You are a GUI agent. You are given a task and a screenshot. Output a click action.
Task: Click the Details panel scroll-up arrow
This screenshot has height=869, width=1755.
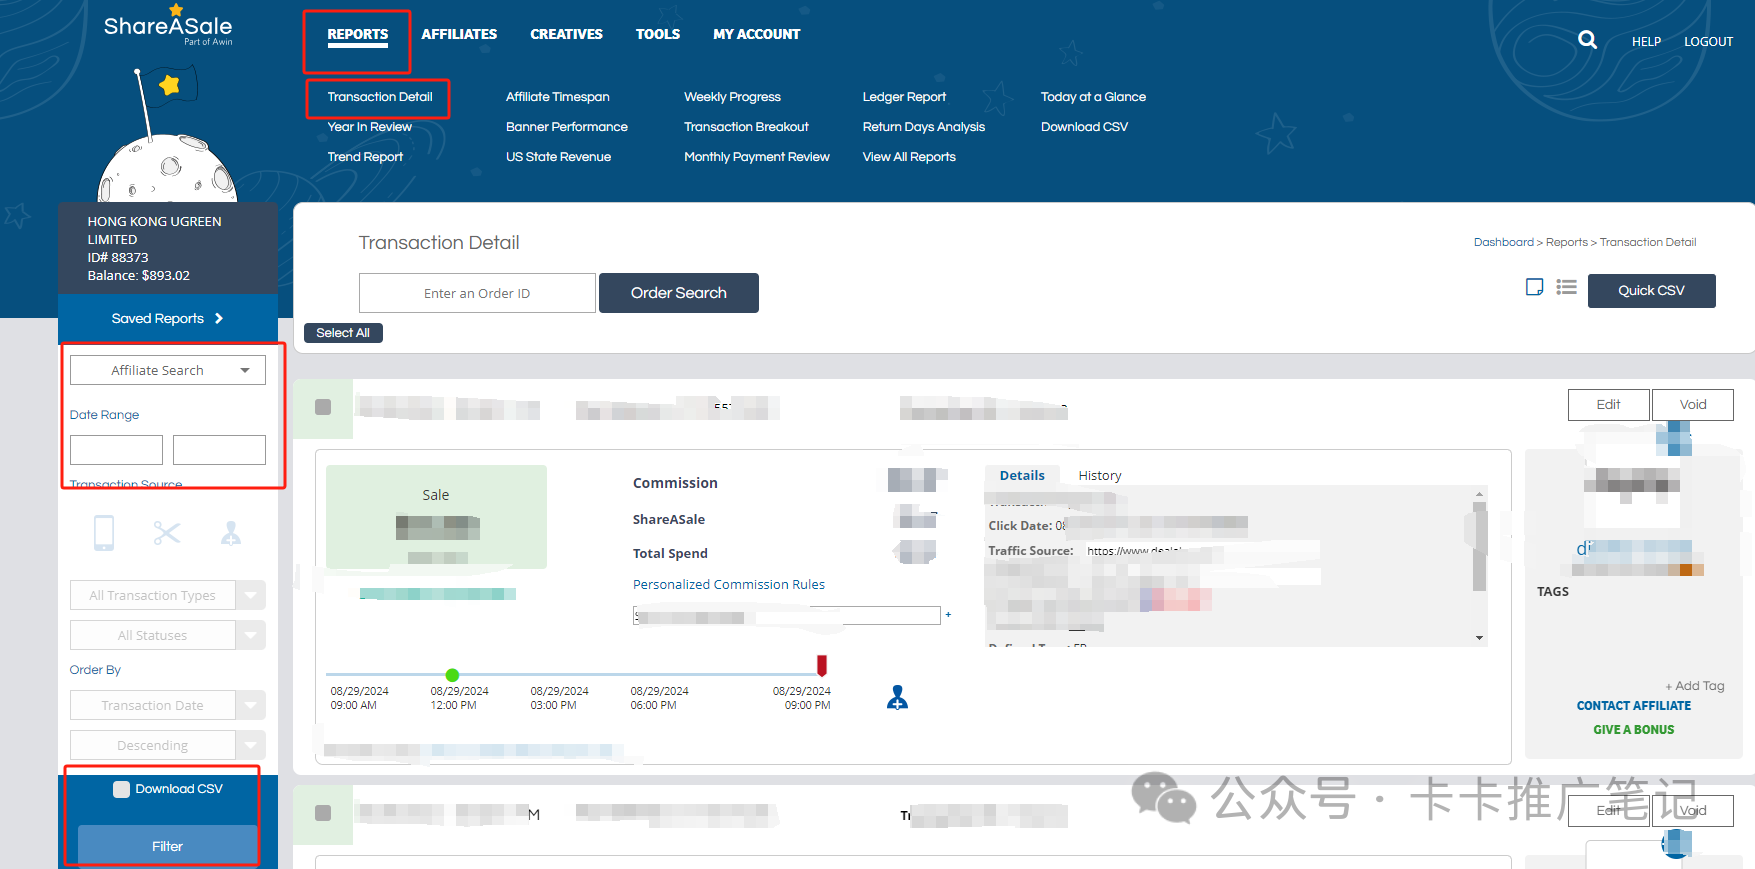tap(1479, 494)
